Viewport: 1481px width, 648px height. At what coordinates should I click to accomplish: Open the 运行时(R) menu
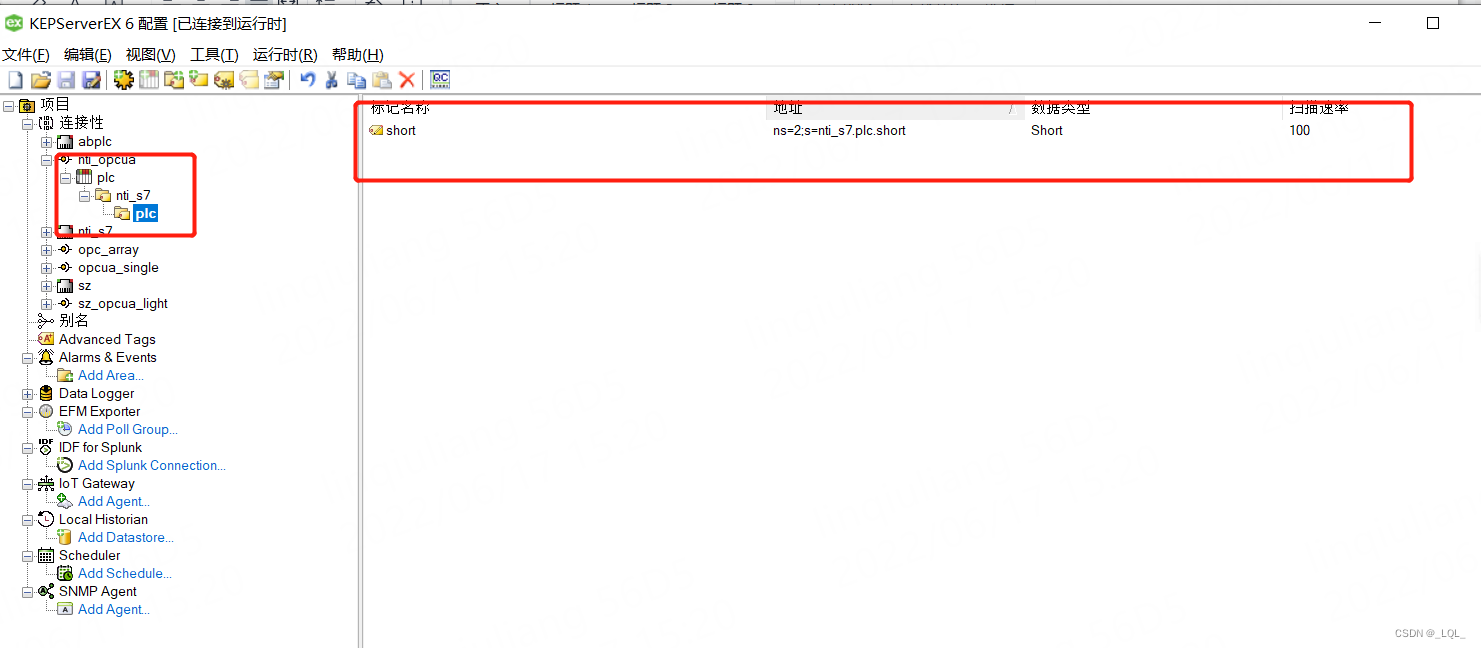(x=285, y=55)
